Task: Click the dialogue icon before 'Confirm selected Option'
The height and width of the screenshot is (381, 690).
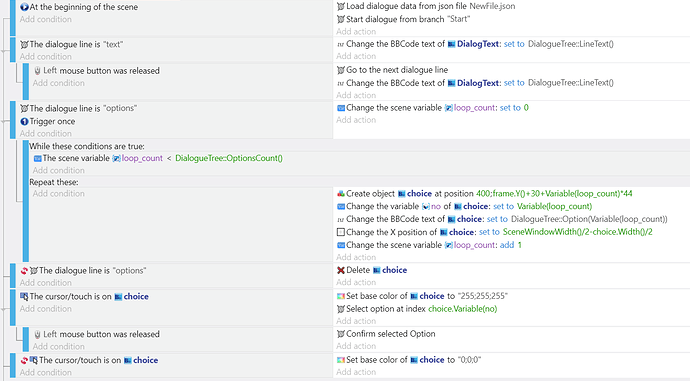Action: click(341, 334)
